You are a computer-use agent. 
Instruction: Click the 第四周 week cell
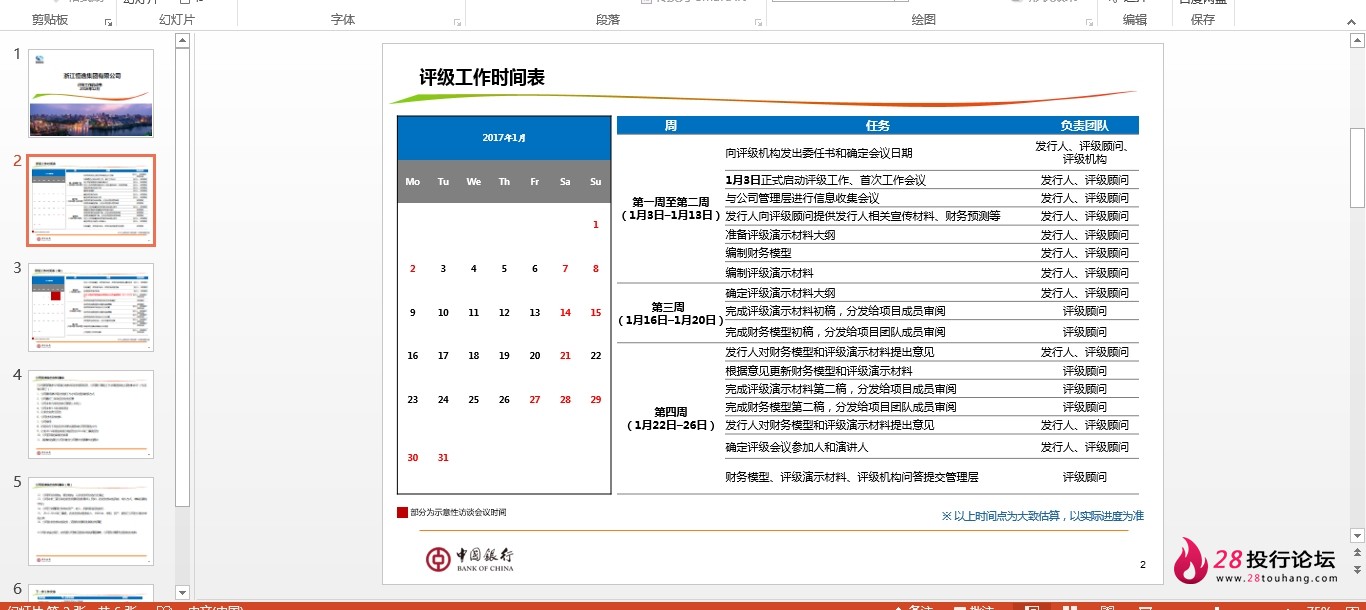(x=670, y=418)
